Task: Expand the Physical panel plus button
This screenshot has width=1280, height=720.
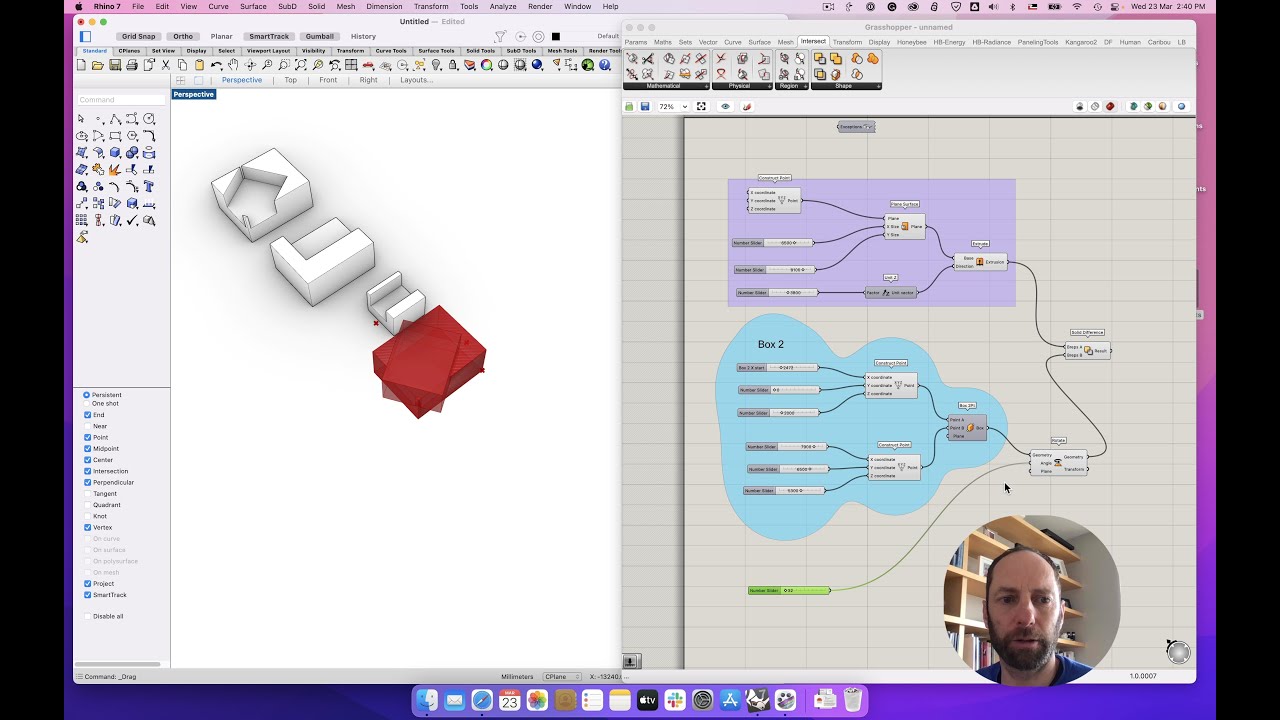Action: (770, 86)
